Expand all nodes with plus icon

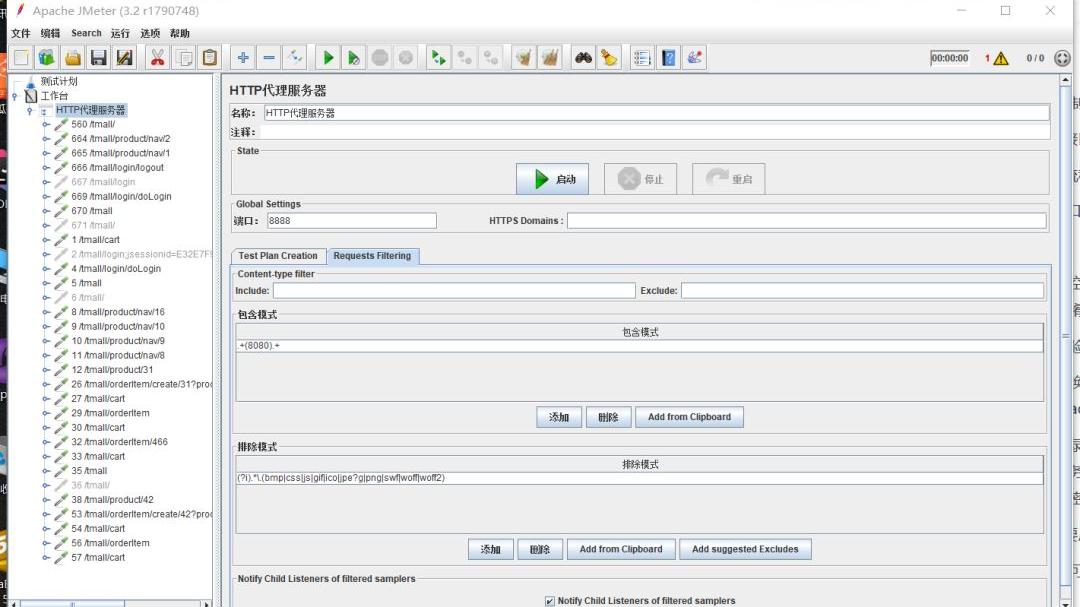tap(243, 58)
